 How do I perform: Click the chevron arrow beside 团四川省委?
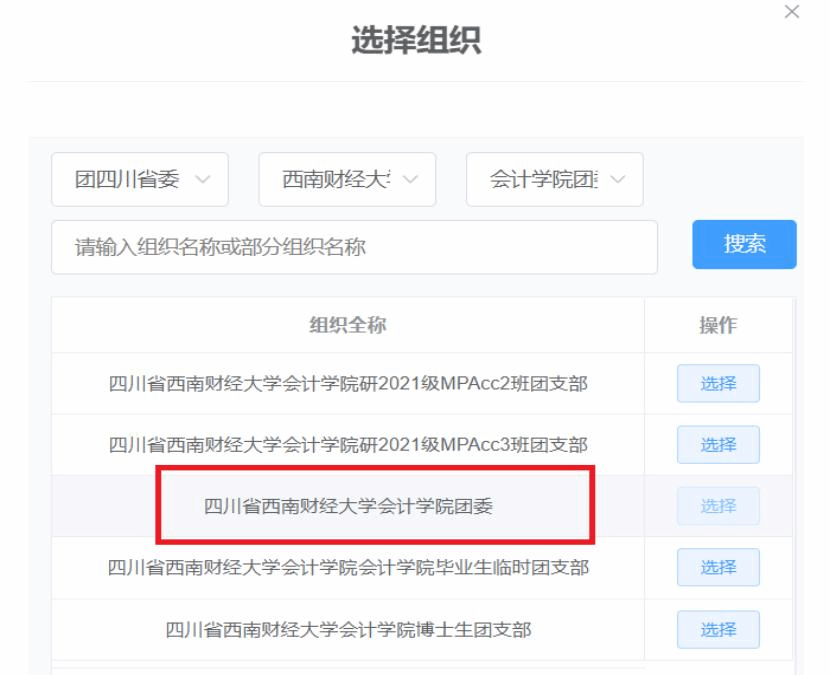(x=203, y=179)
